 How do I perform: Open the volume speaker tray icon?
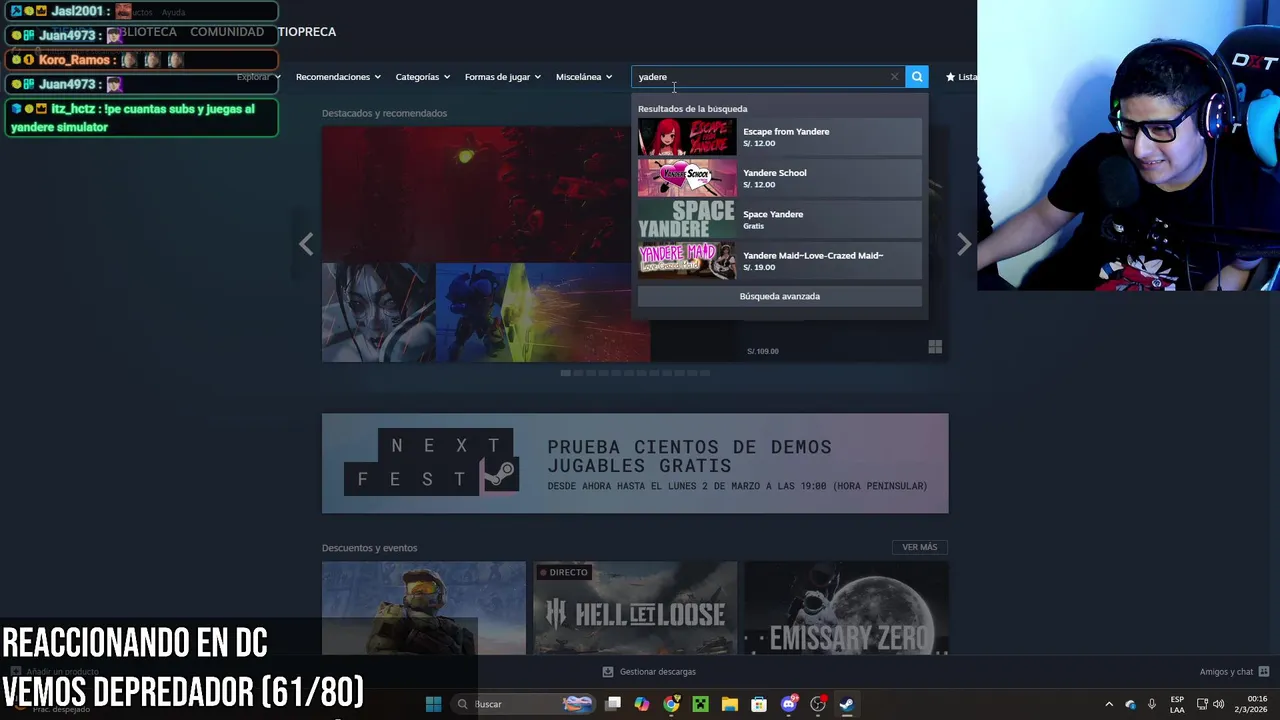[x=1218, y=704]
